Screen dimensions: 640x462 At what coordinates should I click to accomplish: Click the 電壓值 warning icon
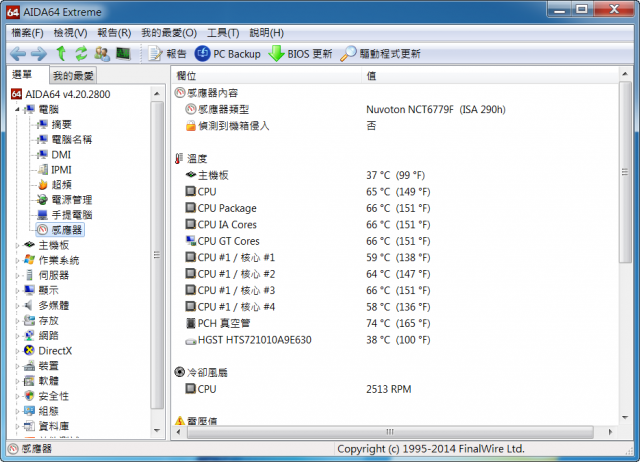click(180, 420)
